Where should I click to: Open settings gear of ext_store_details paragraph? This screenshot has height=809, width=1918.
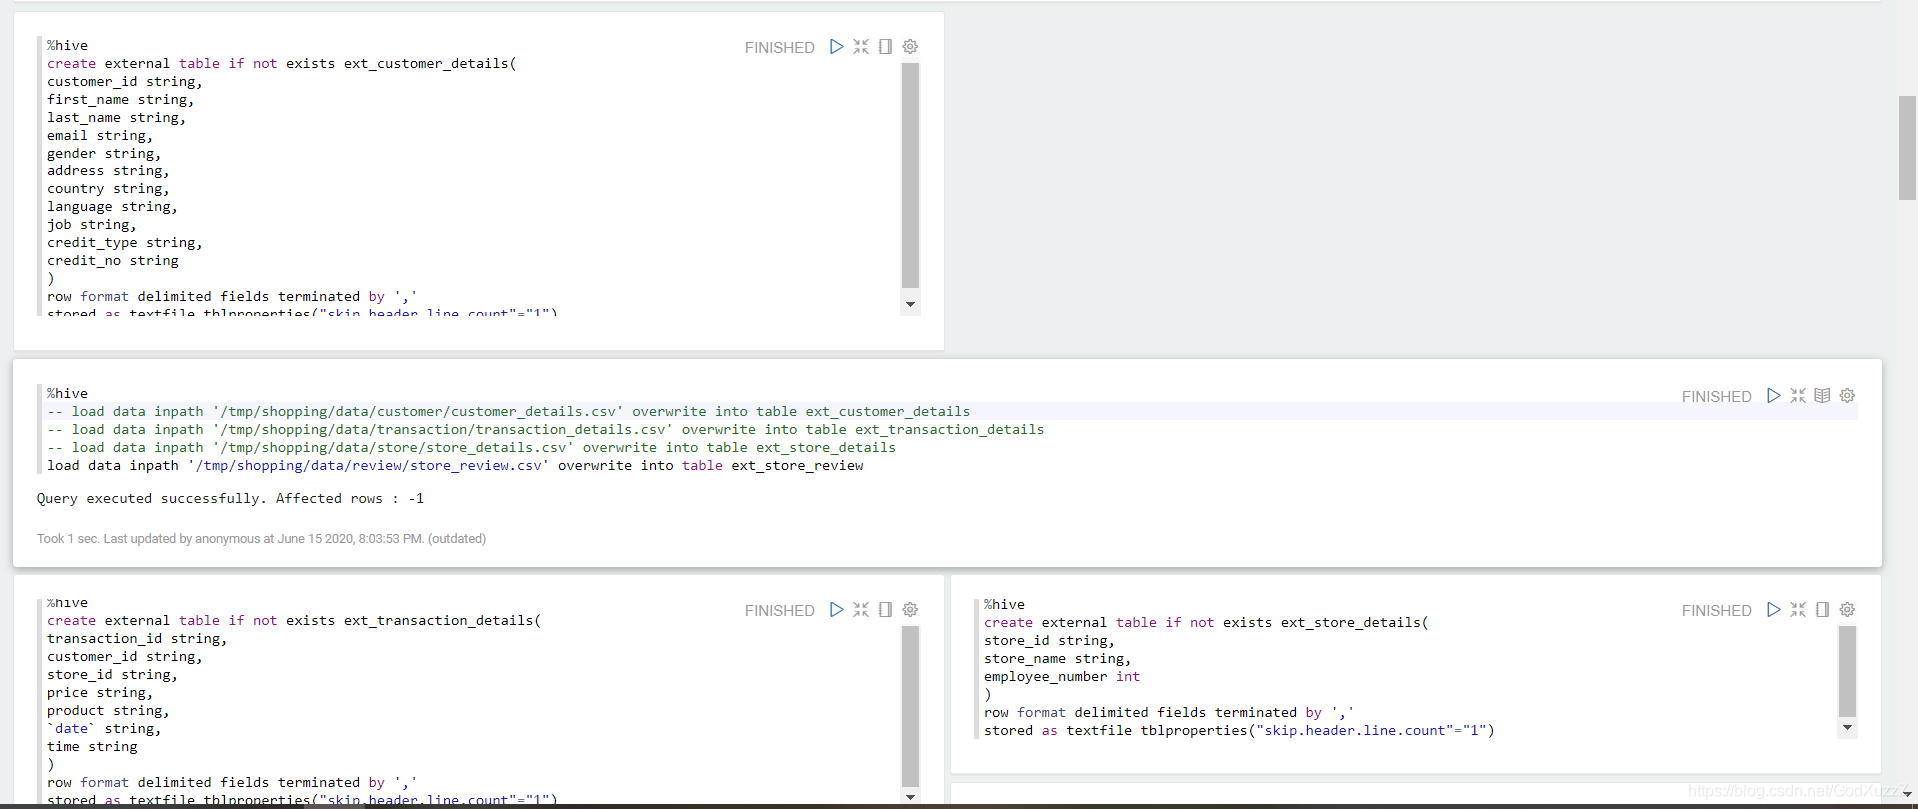1847,610
